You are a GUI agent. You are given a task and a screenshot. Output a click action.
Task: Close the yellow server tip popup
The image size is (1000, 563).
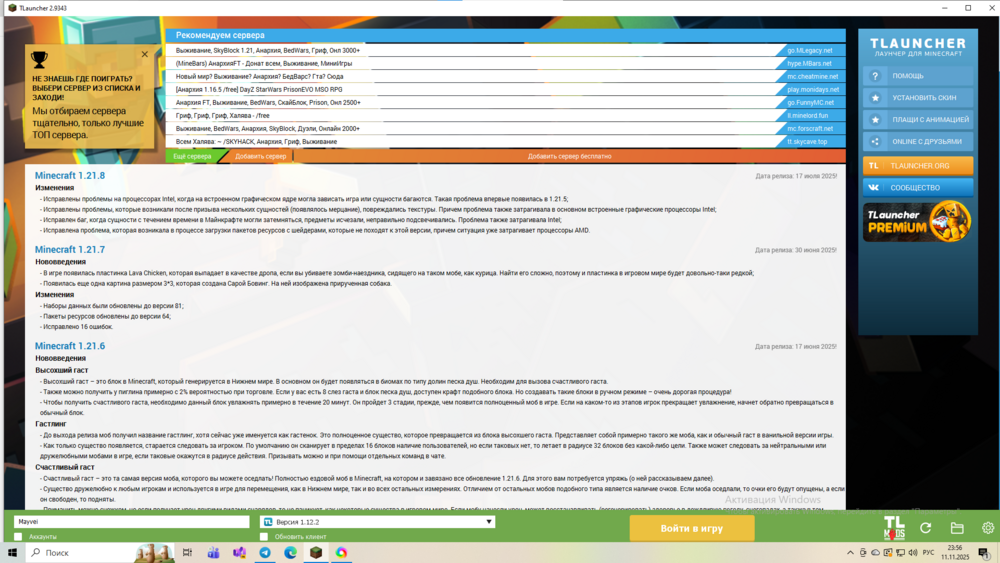point(145,55)
